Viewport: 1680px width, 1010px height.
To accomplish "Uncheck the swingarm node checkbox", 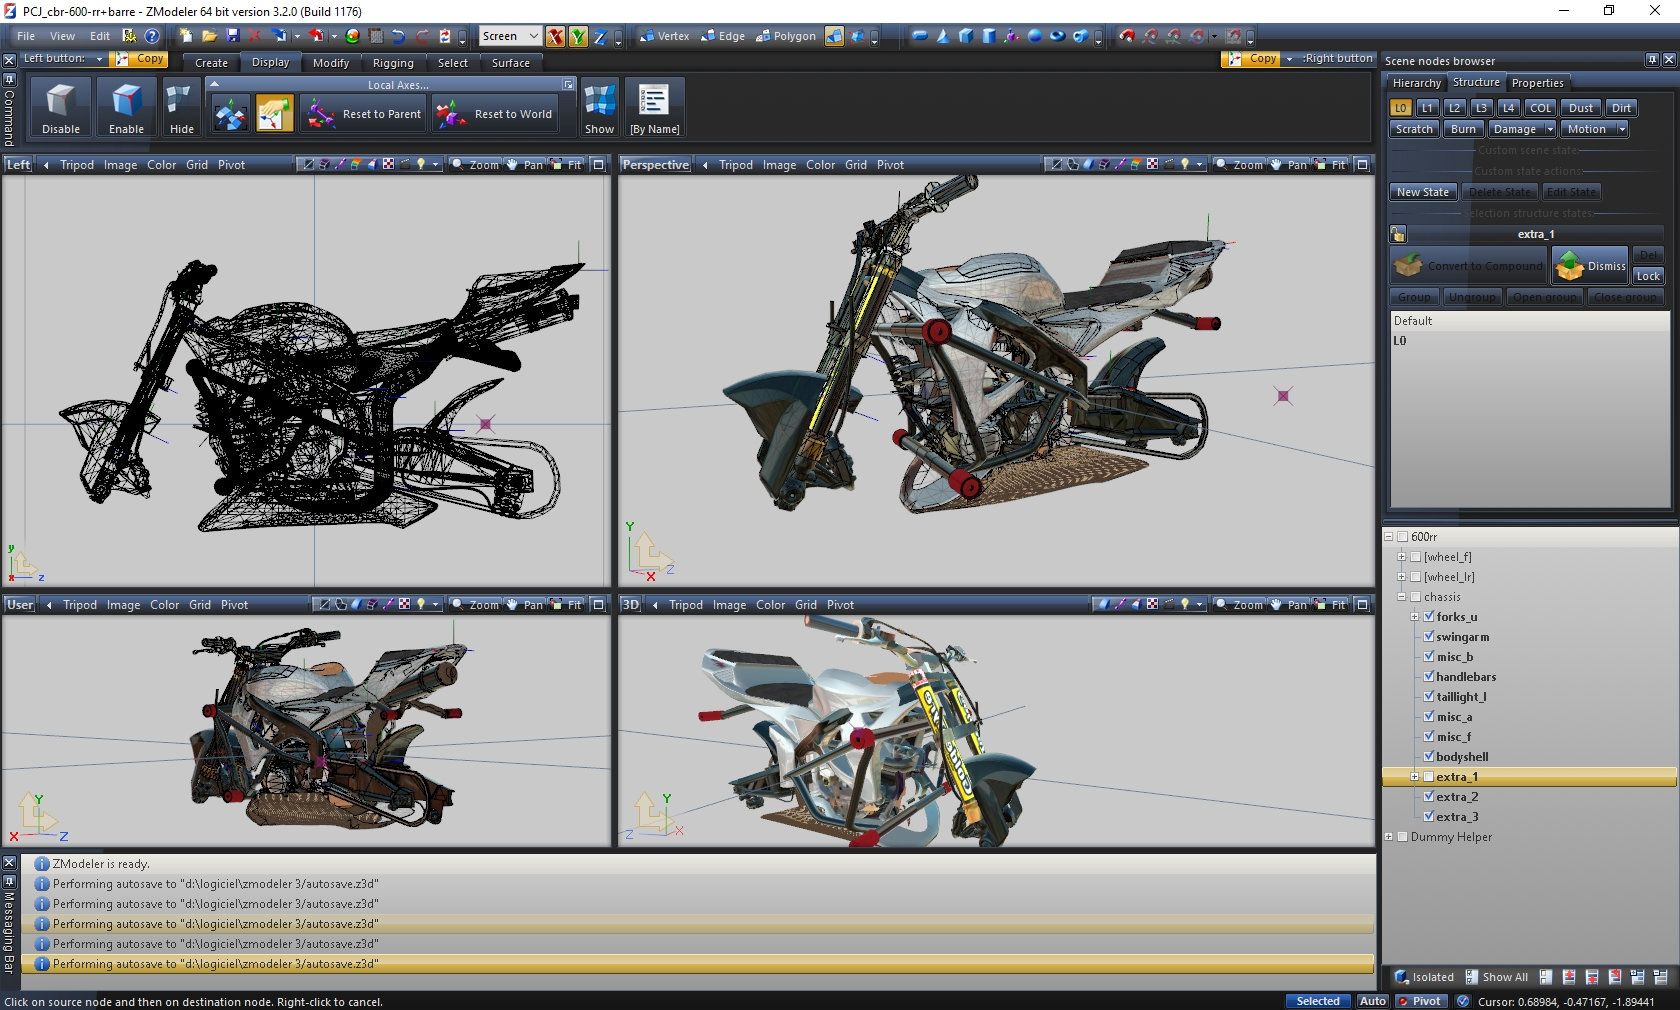I will (x=1429, y=636).
